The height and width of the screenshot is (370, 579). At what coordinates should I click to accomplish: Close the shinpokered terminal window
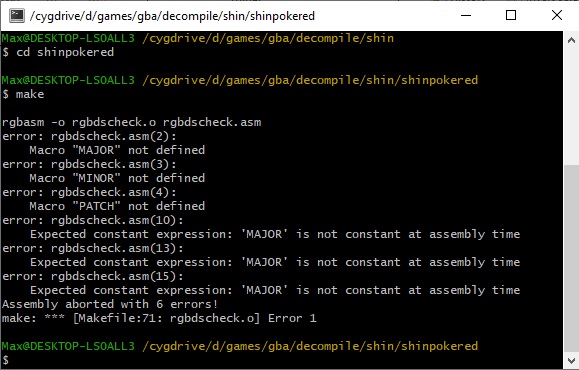coord(556,16)
